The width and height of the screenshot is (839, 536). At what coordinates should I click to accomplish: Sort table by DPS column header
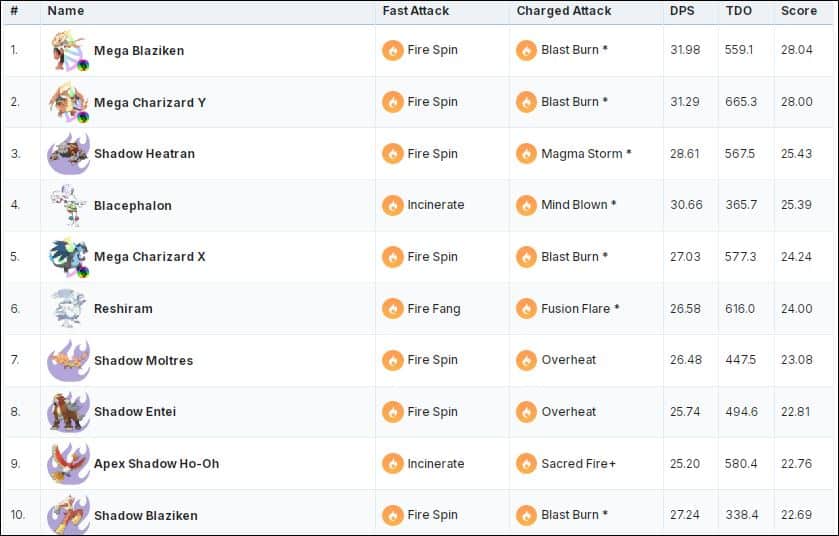681,11
